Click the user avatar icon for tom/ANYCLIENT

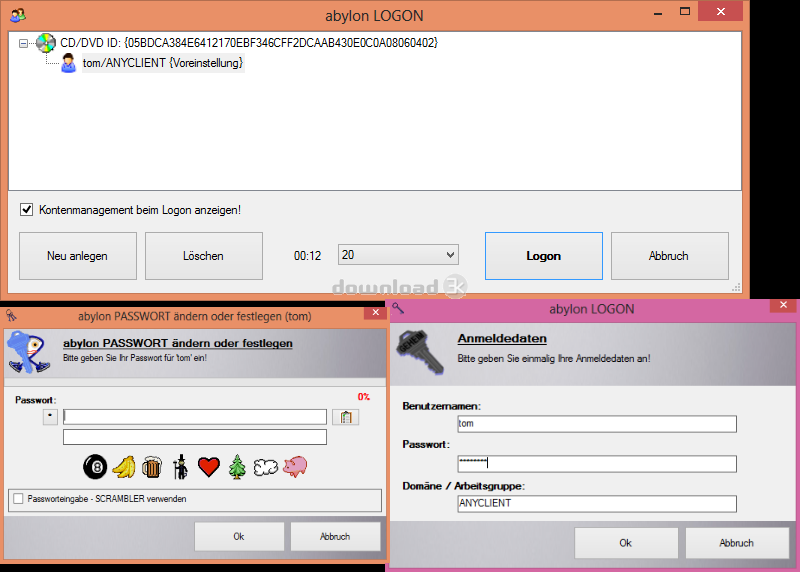point(68,63)
